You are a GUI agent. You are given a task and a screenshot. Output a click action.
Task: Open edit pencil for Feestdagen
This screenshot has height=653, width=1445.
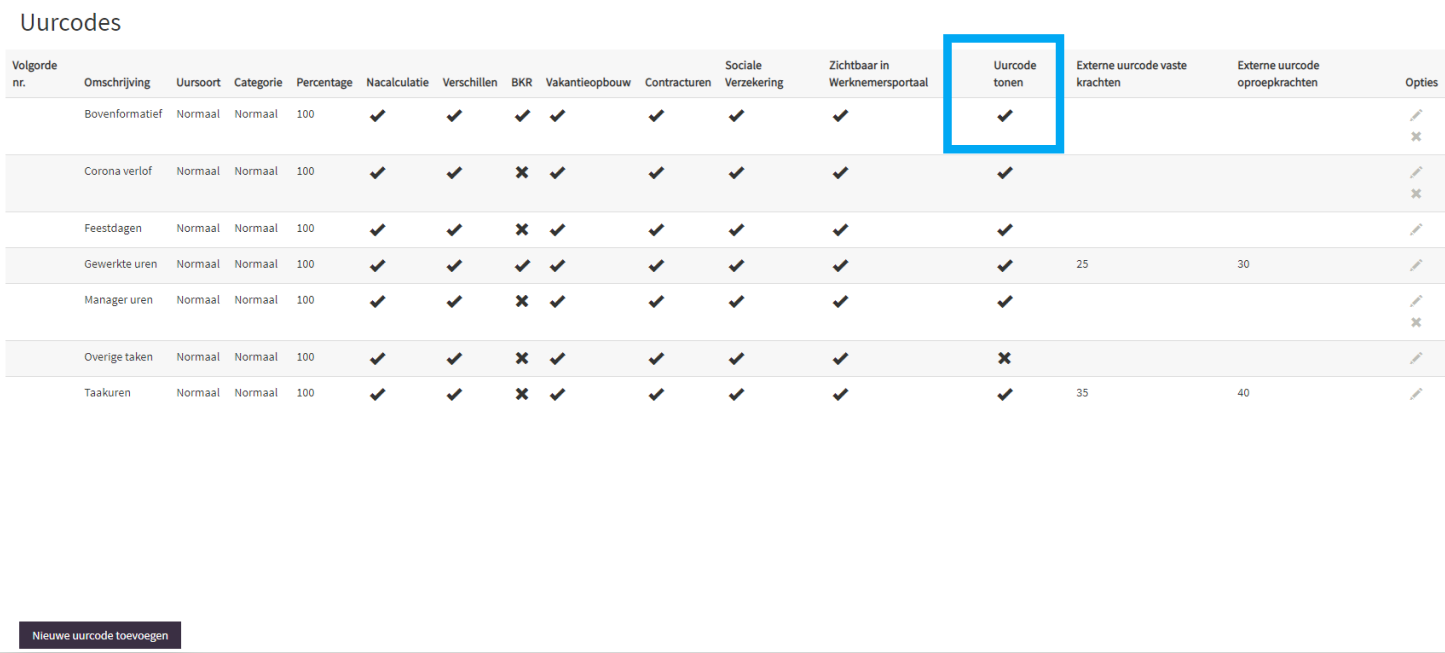[1416, 229]
